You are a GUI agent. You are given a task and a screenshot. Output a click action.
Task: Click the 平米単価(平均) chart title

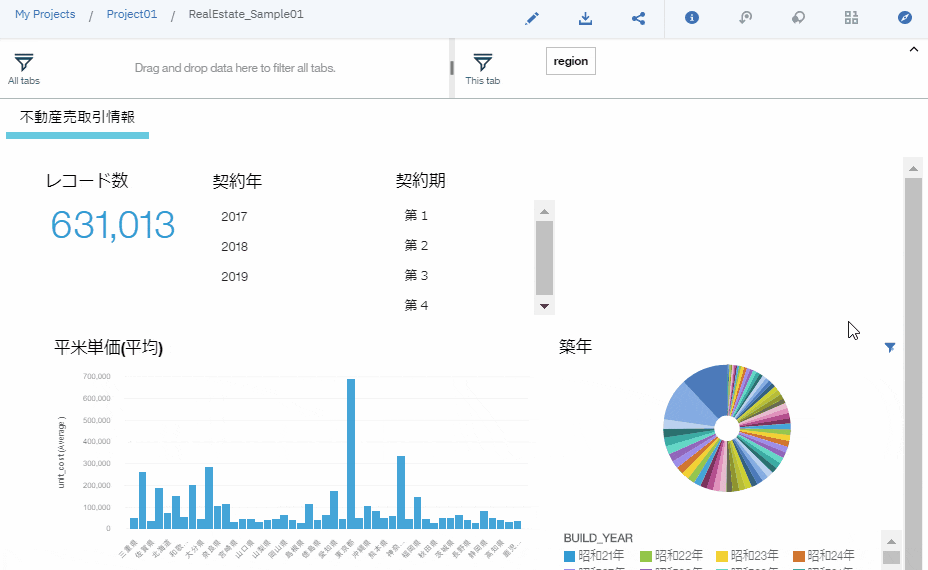tap(108, 347)
